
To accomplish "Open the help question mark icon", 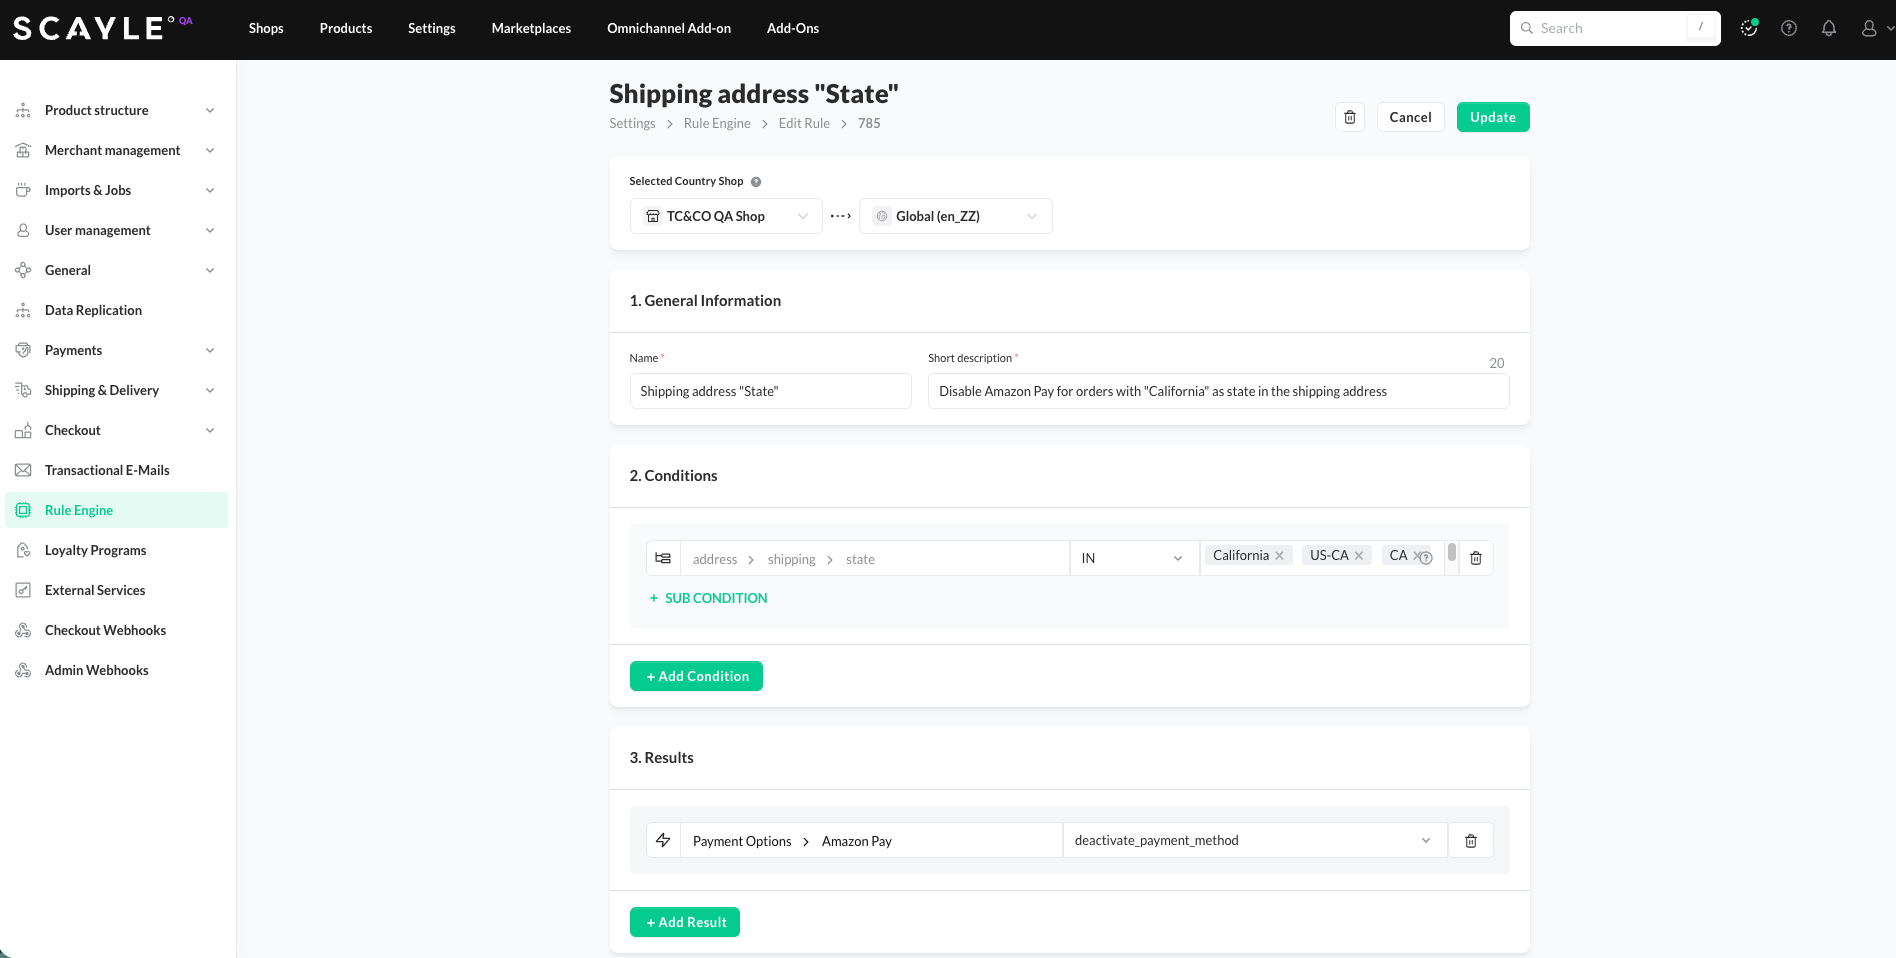I will [1789, 28].
